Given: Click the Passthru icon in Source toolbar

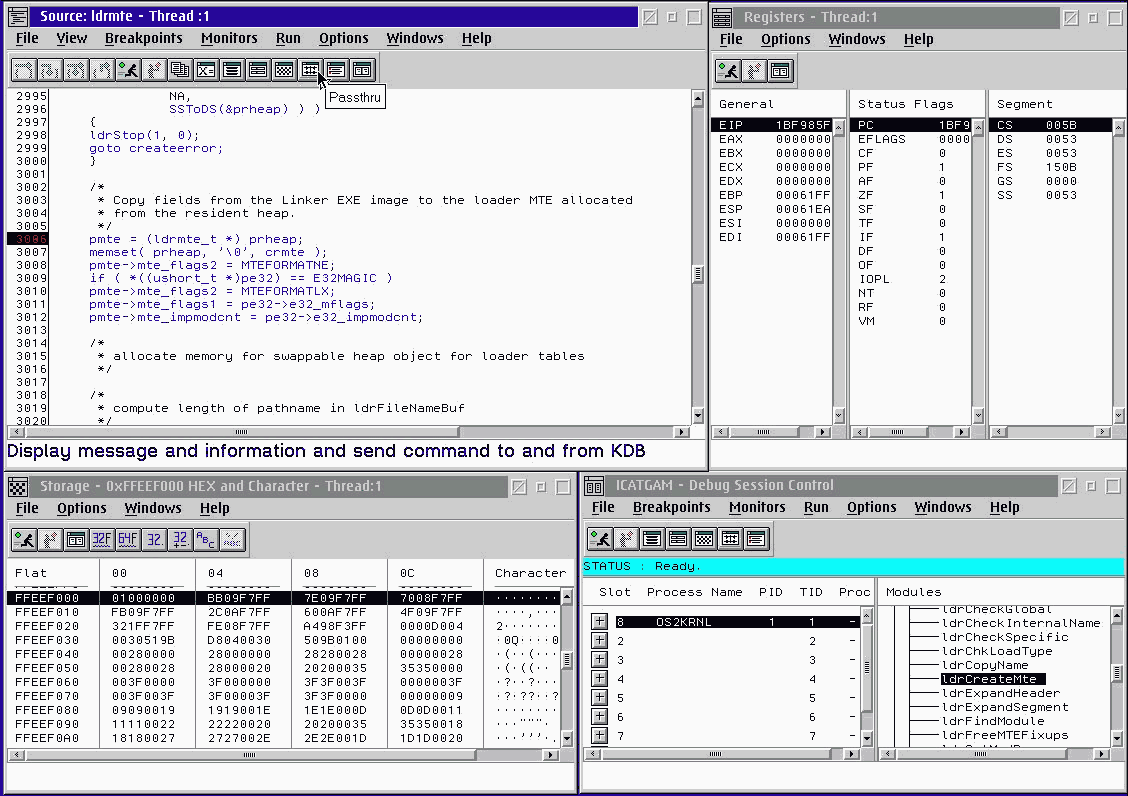Looking at the screenshot, I should [310, 70].
